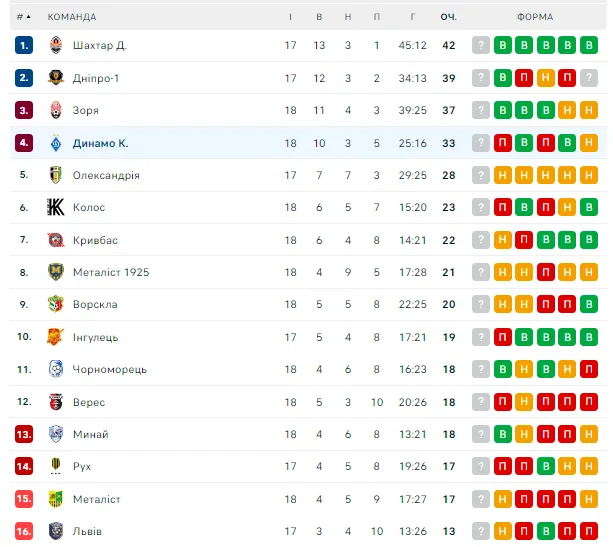
Task: Click the Kolos team logo
Action: click(56, 207)
